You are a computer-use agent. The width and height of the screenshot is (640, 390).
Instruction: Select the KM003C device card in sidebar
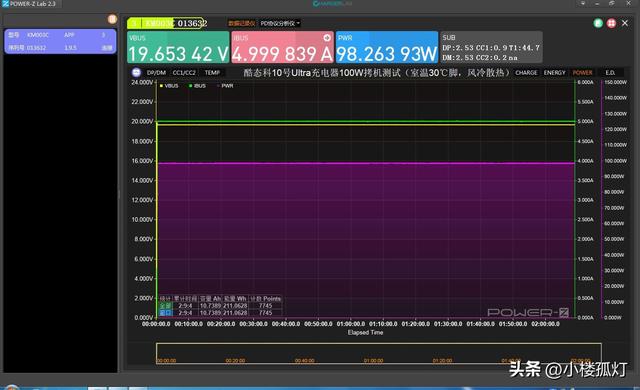click(x=60, y=41)
